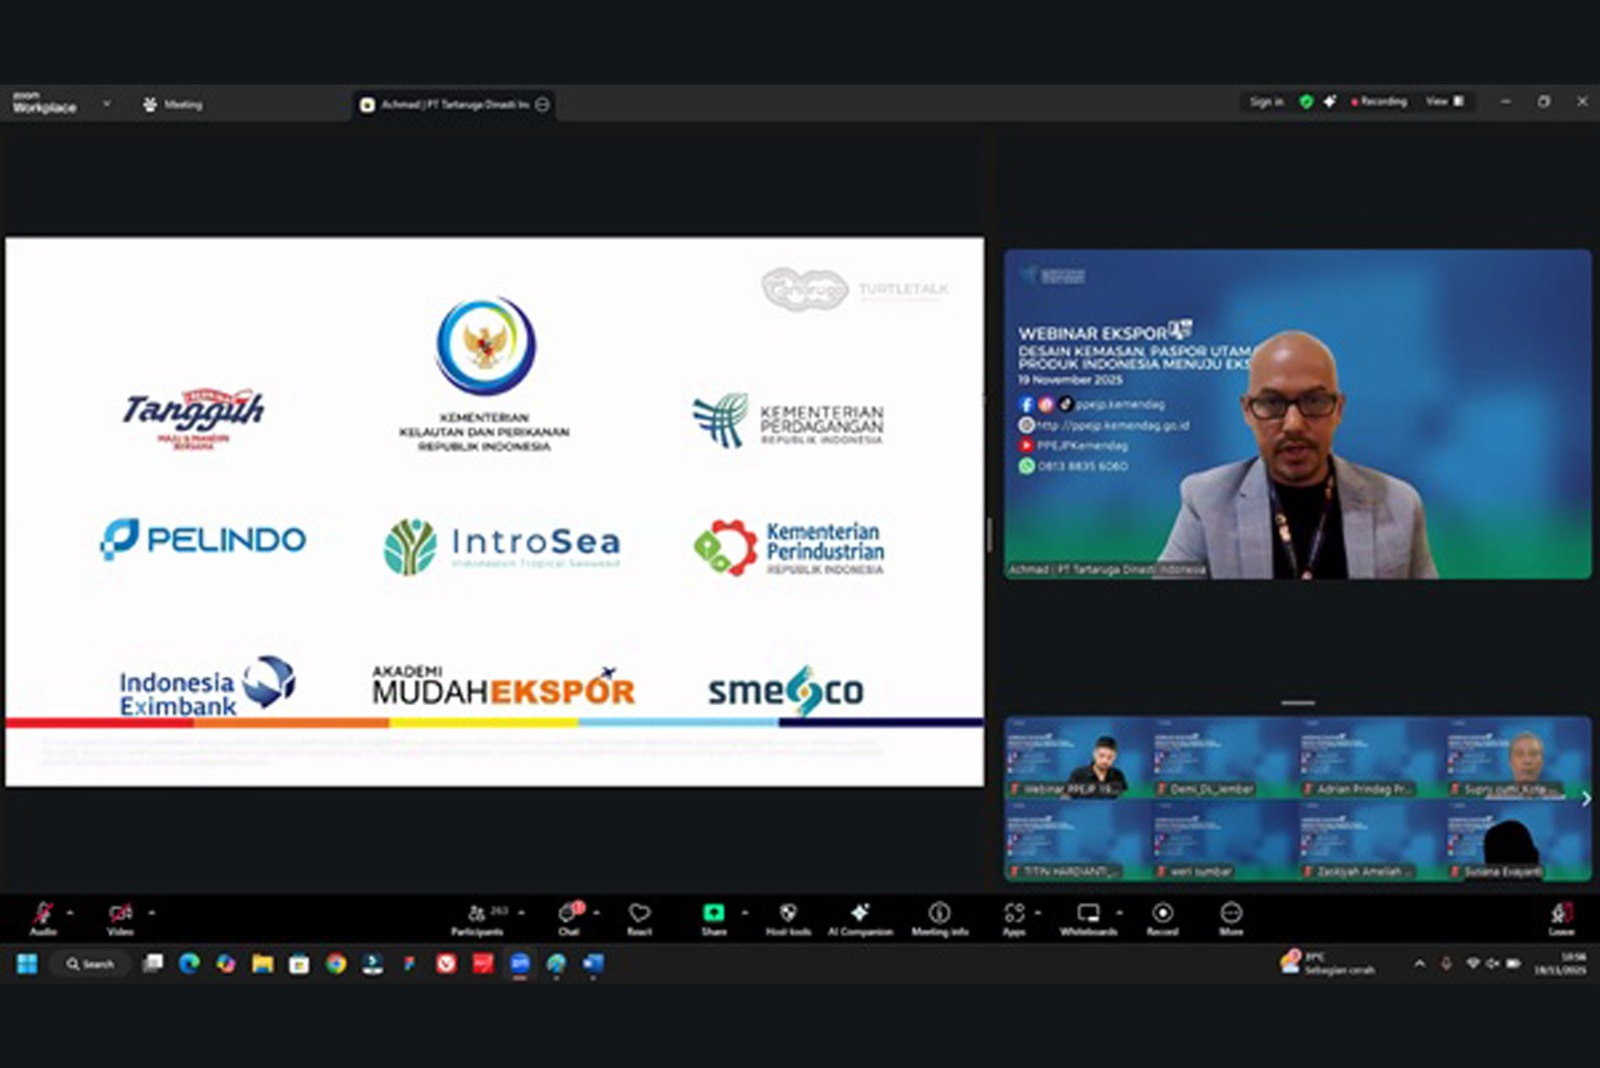Turn on the camera via Video button
The height and width of the screenshot is (1068, 1600).
click(x=120, y=916)
